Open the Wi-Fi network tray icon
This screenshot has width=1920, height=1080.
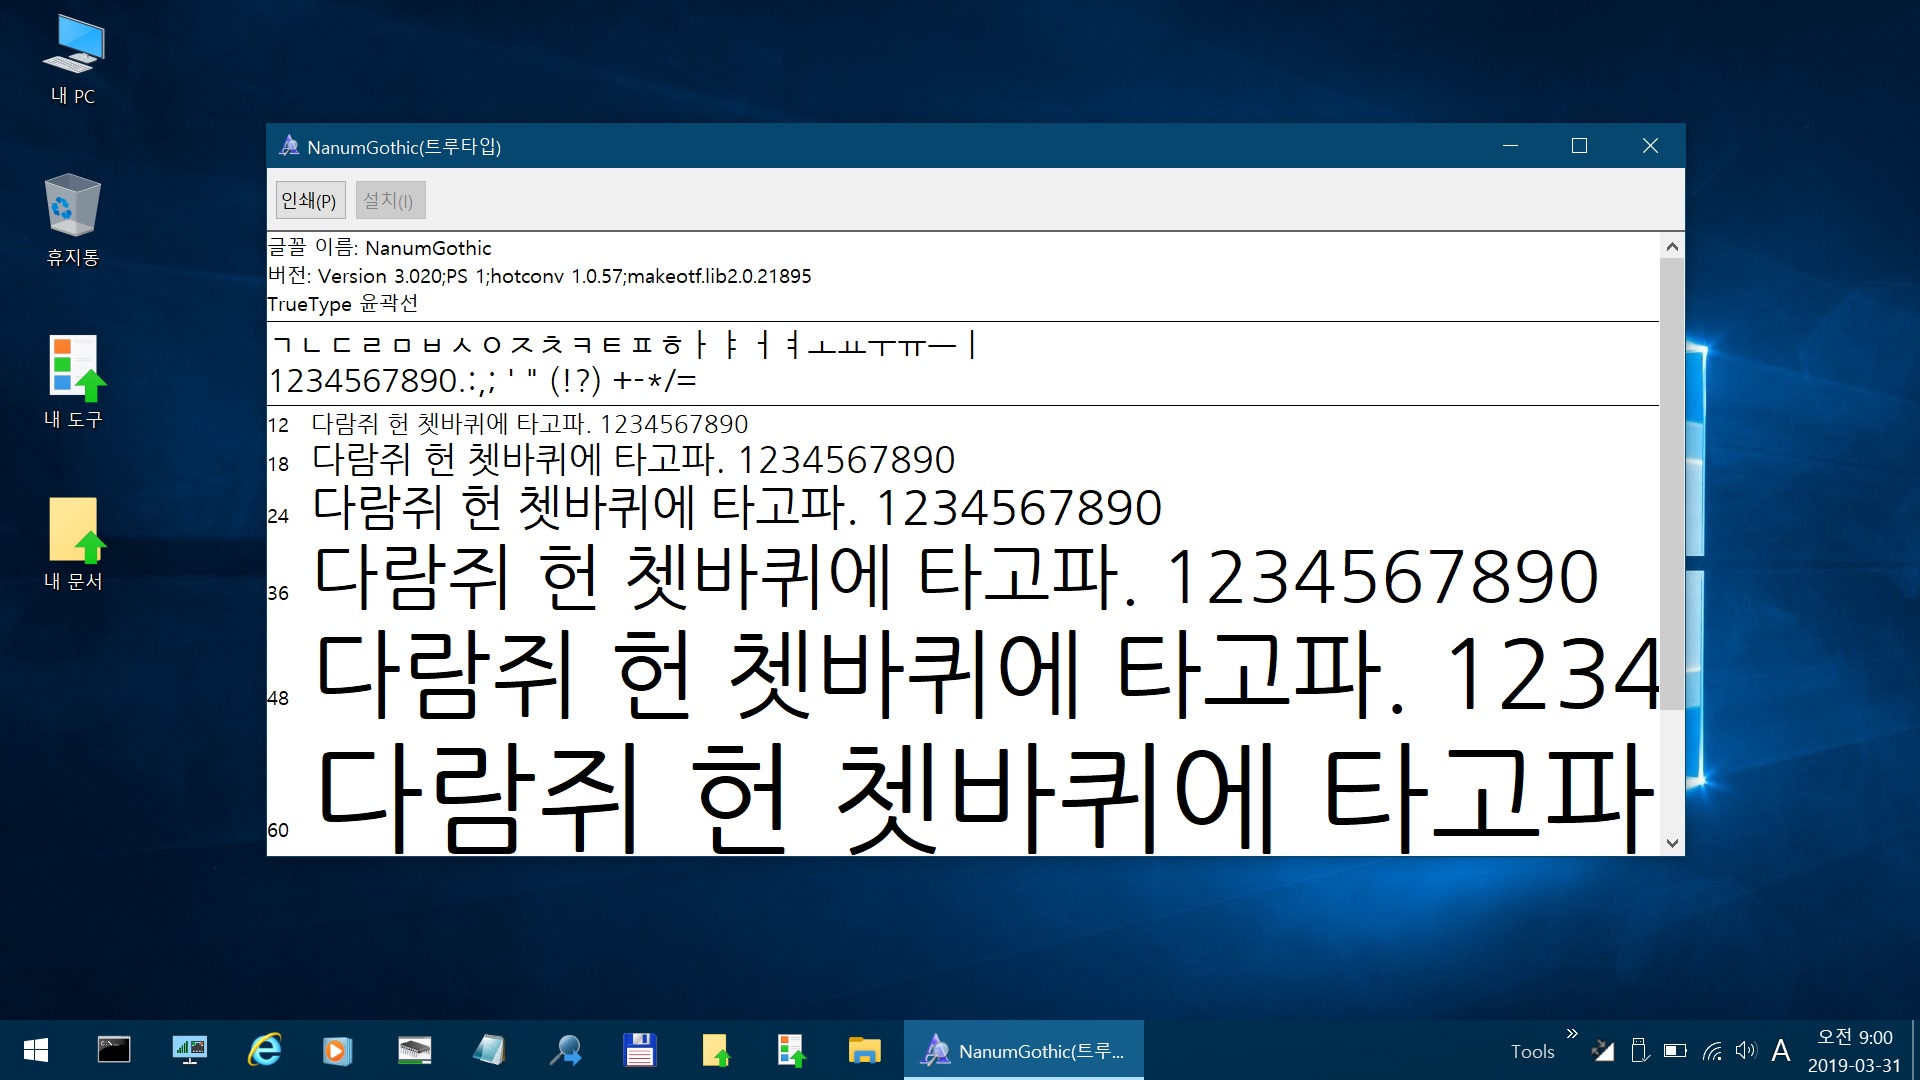click(x=1712, y=1050)
